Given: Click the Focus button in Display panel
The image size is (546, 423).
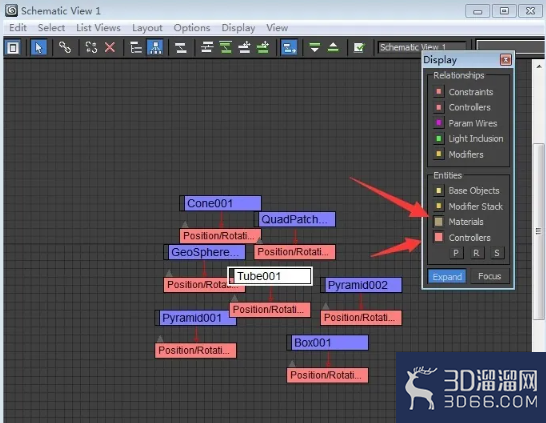Looking at the screenshot, I should pyautogui.click(x=490, y=276).
